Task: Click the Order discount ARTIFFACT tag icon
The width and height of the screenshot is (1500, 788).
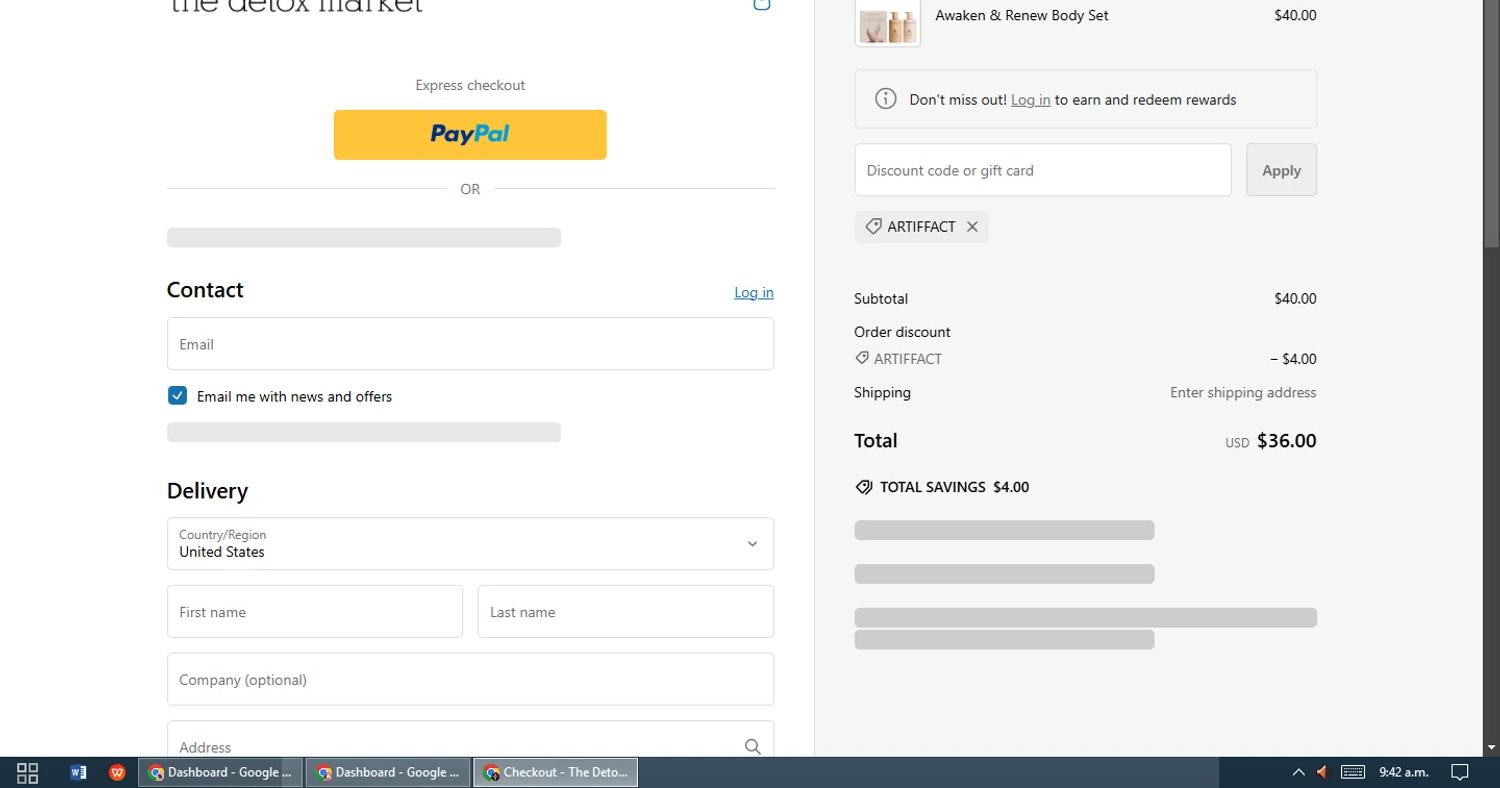Action: click(862, 358)
